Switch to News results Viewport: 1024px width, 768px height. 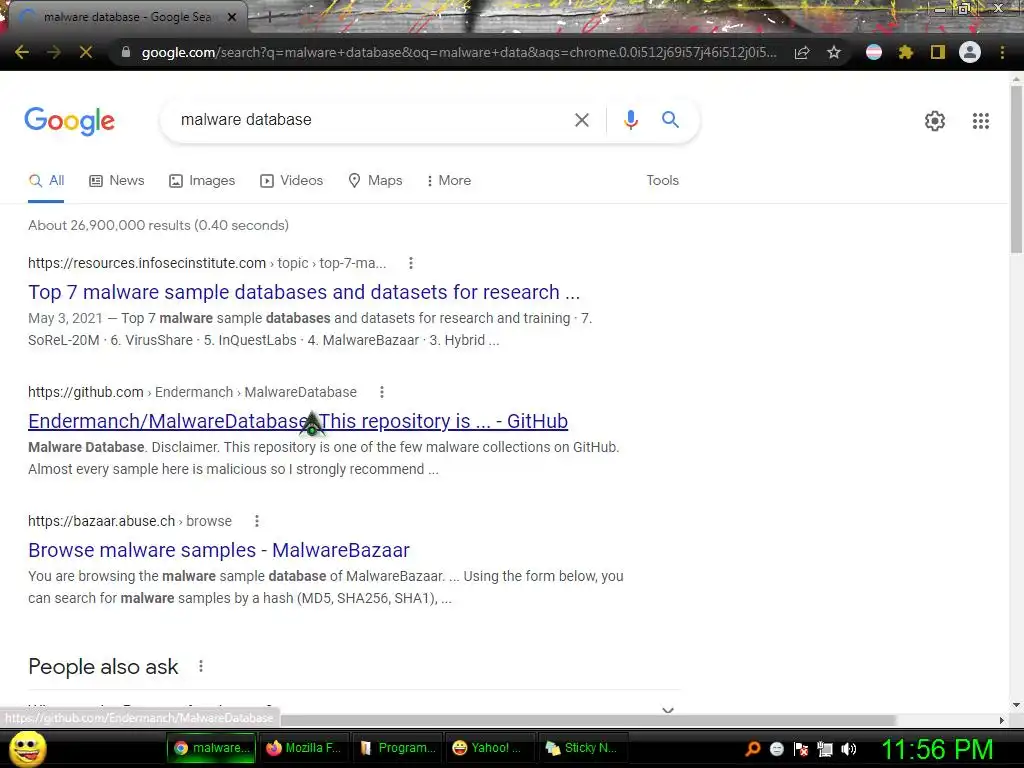[117, 181]
